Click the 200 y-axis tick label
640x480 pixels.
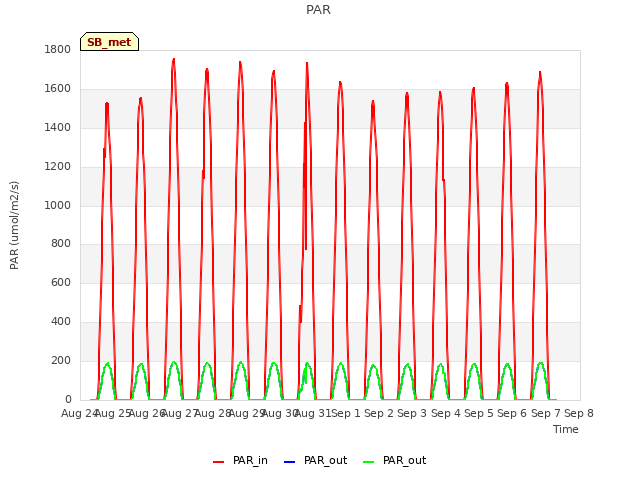pyautogui.click(x=61, y=360)
